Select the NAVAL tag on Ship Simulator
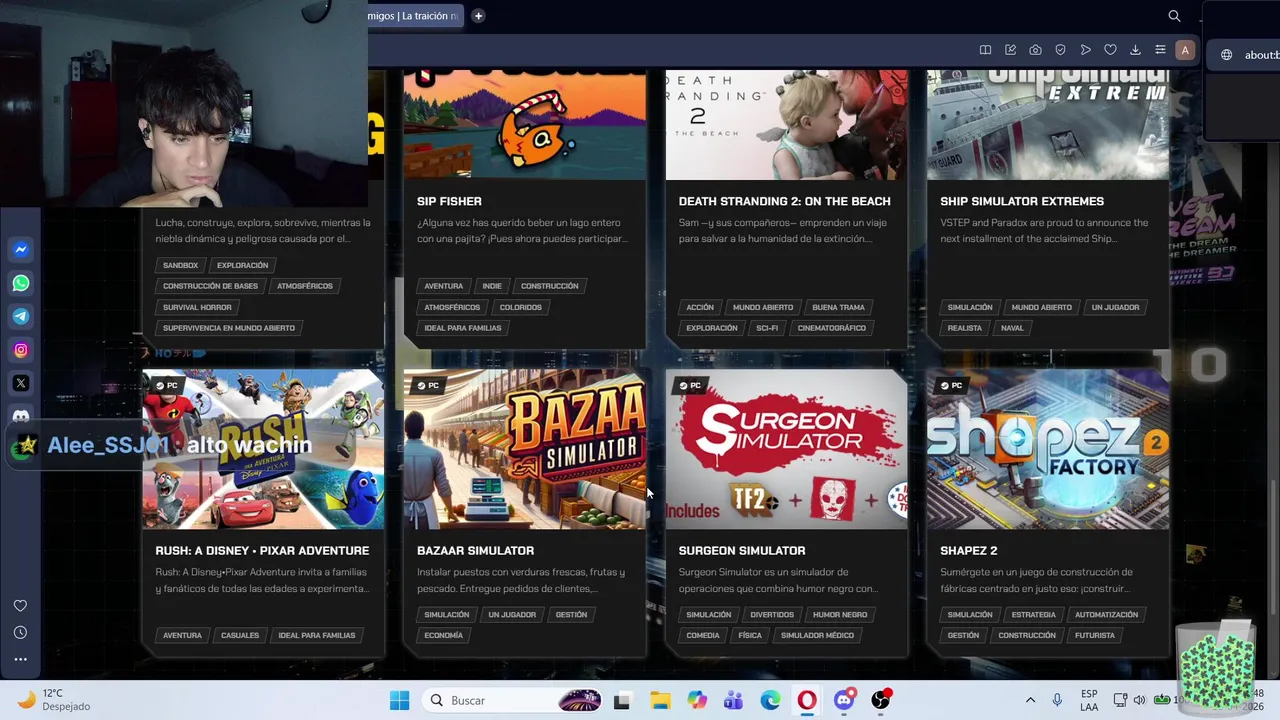 [x=1012, y=328]
